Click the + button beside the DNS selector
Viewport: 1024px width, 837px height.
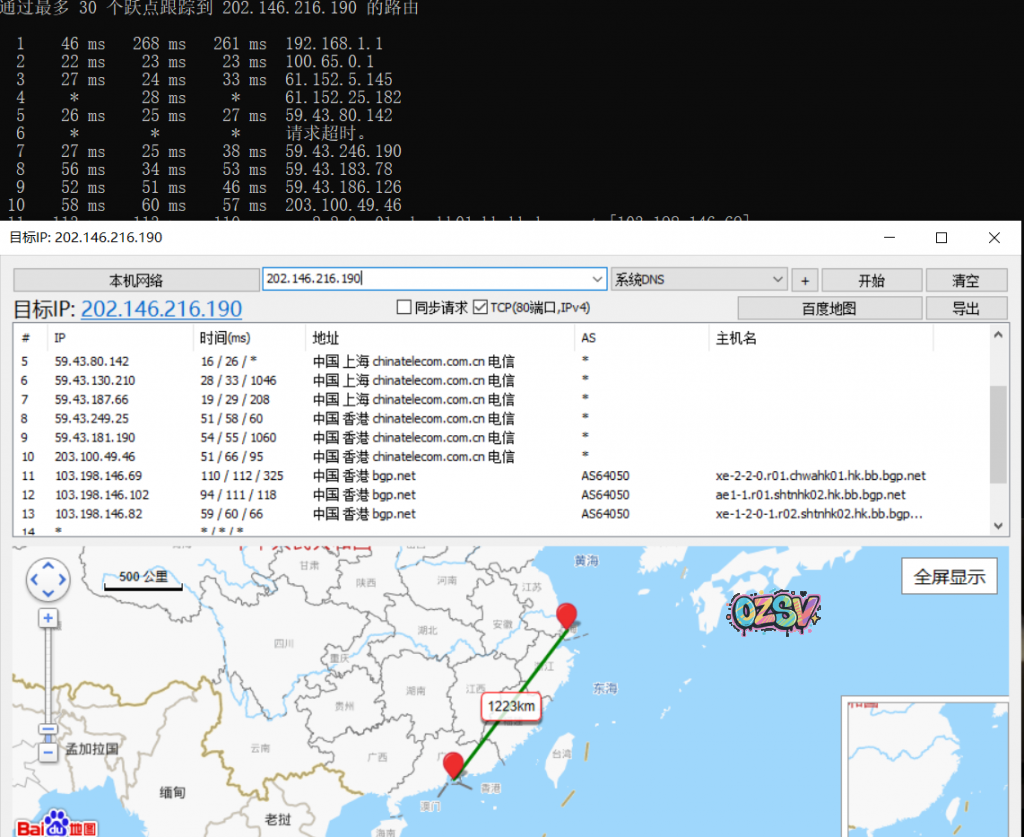coord(805,280)
